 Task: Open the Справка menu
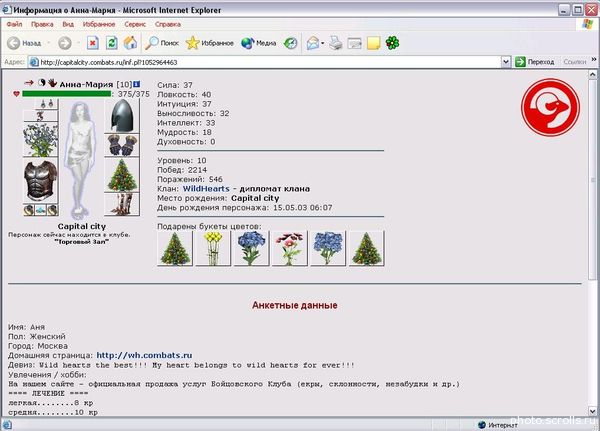pyautogui.click(x=168, y=24)
